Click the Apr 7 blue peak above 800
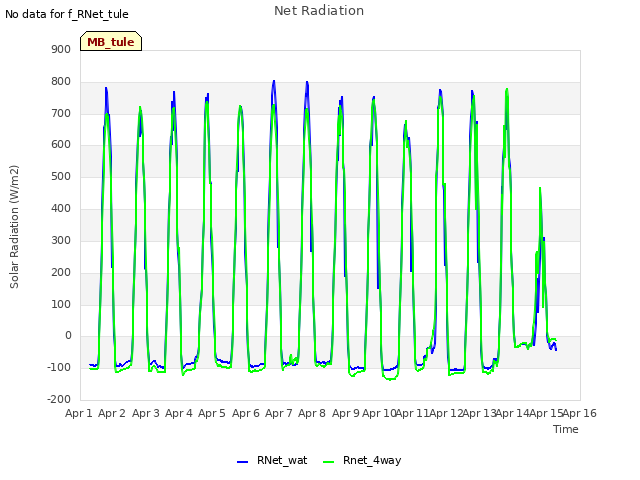 point(274,81)
